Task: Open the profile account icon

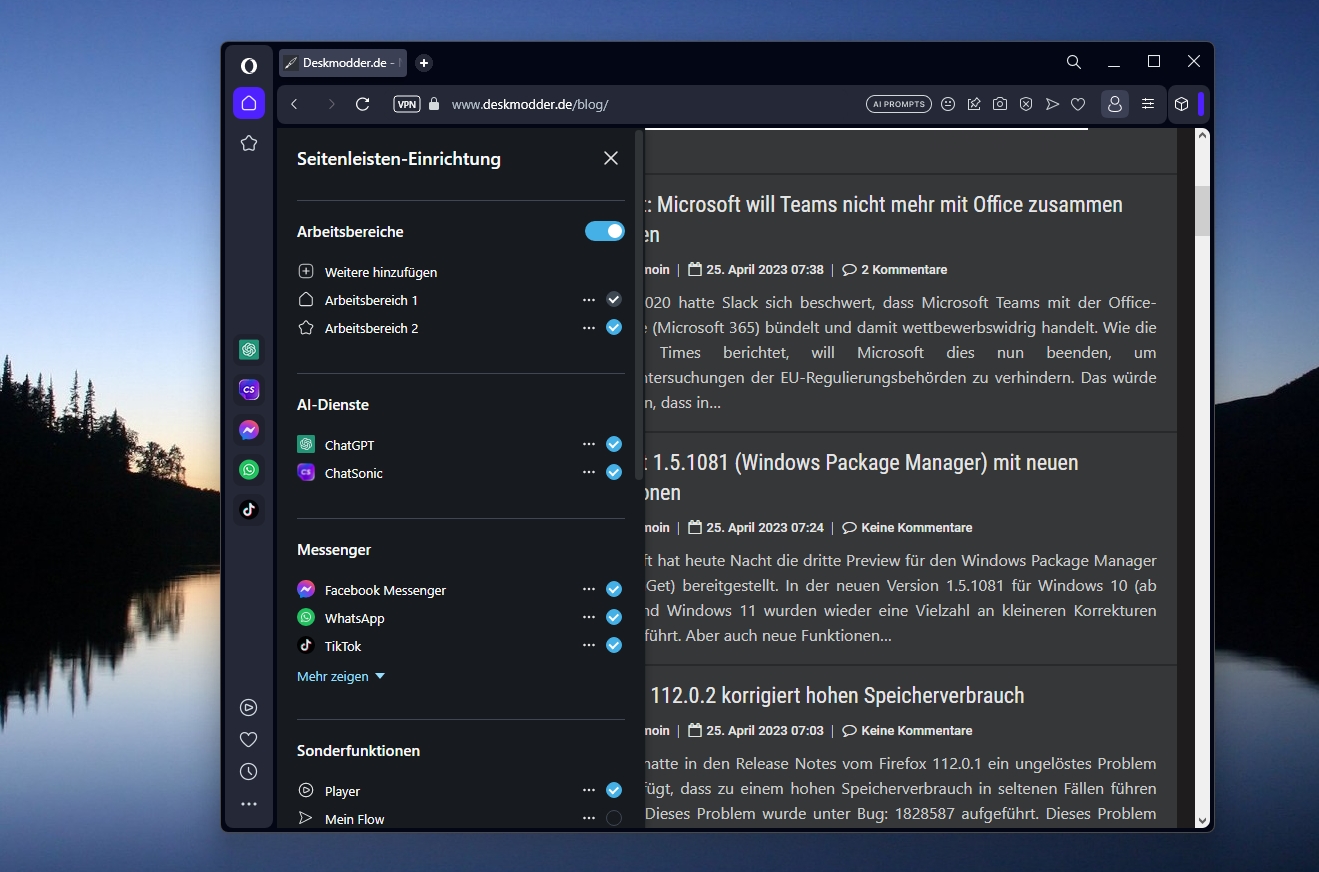Action: pos(1114,104)
